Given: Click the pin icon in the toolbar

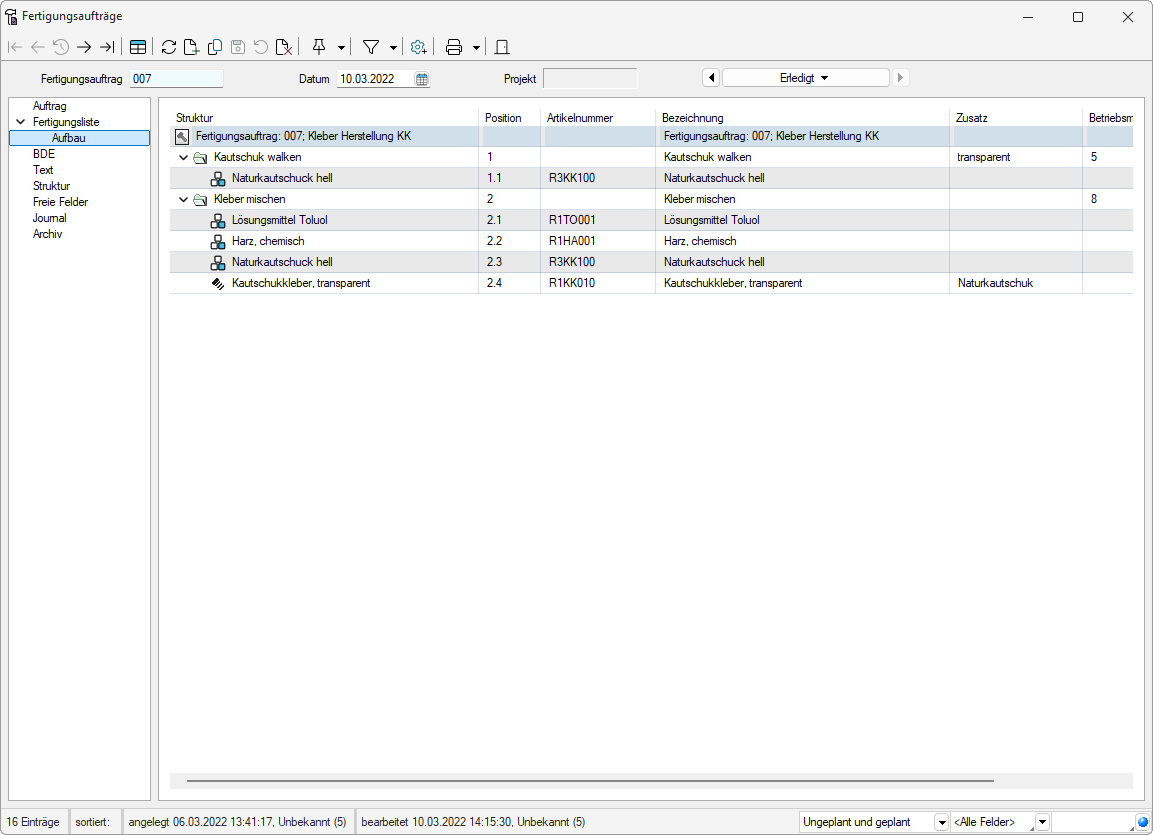Looking at the screenshot, I should point(319,47).
